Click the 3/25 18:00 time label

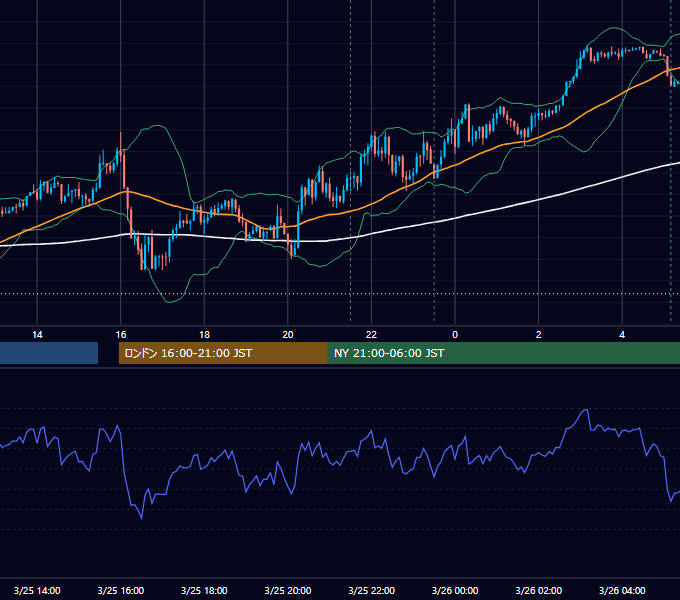coord(204,590)
